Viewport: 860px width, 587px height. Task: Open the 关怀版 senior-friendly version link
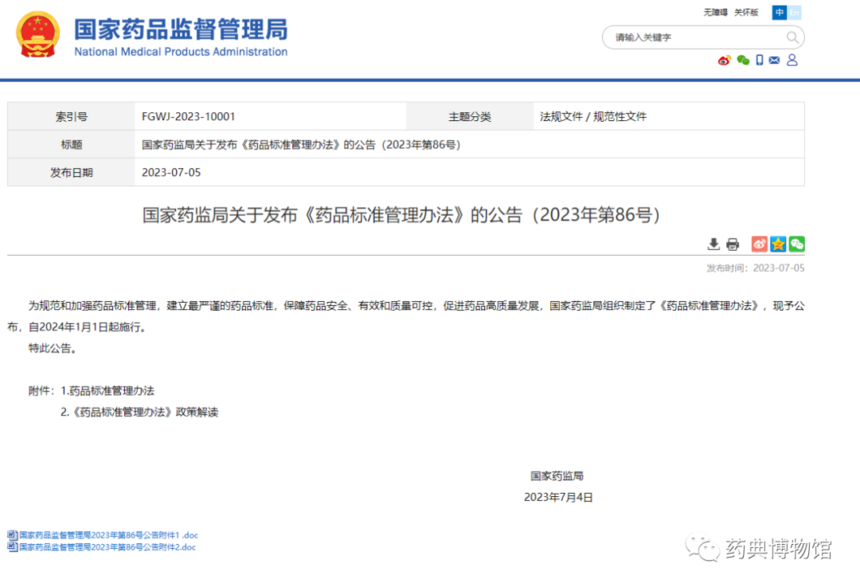(x=746, y=13)
